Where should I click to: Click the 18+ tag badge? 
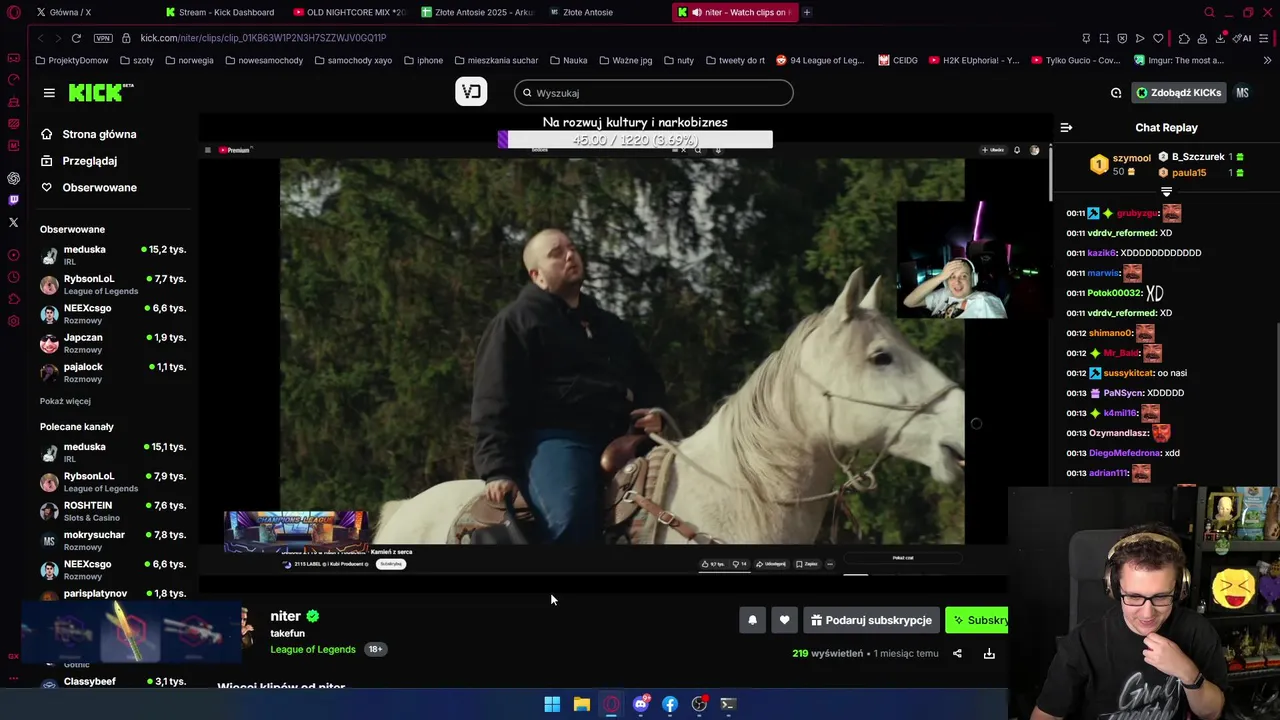pos(375,649)
